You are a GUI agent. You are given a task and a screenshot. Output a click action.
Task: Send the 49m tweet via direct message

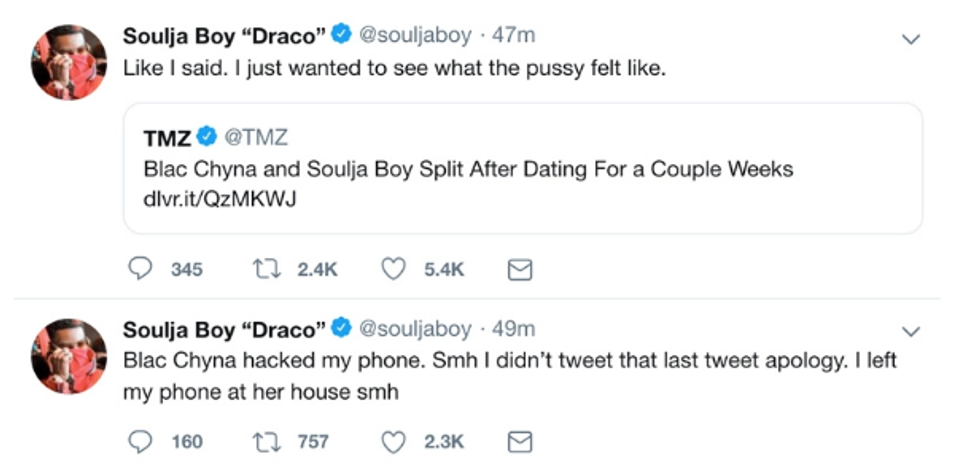[521, 441]
